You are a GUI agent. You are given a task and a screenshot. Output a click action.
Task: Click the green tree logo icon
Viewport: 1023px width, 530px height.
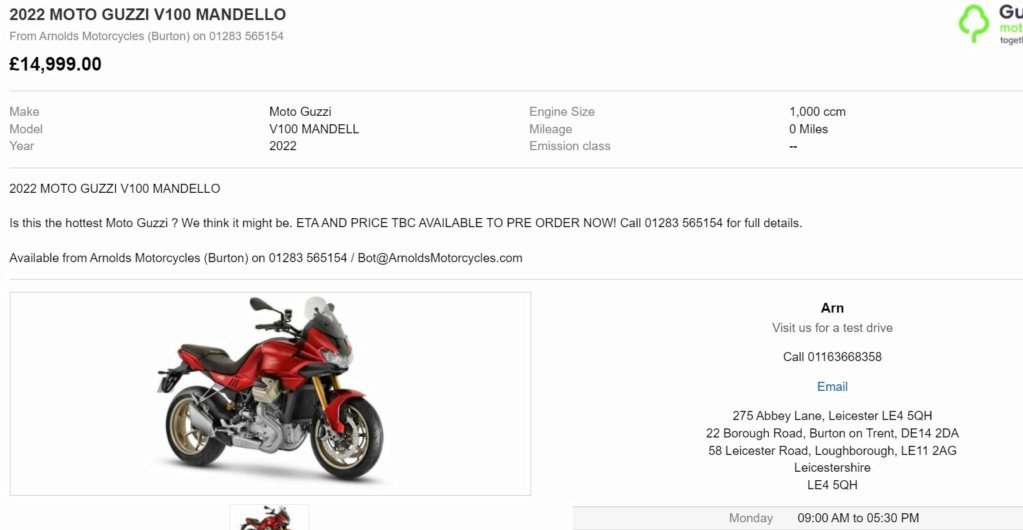click(974, 23)
